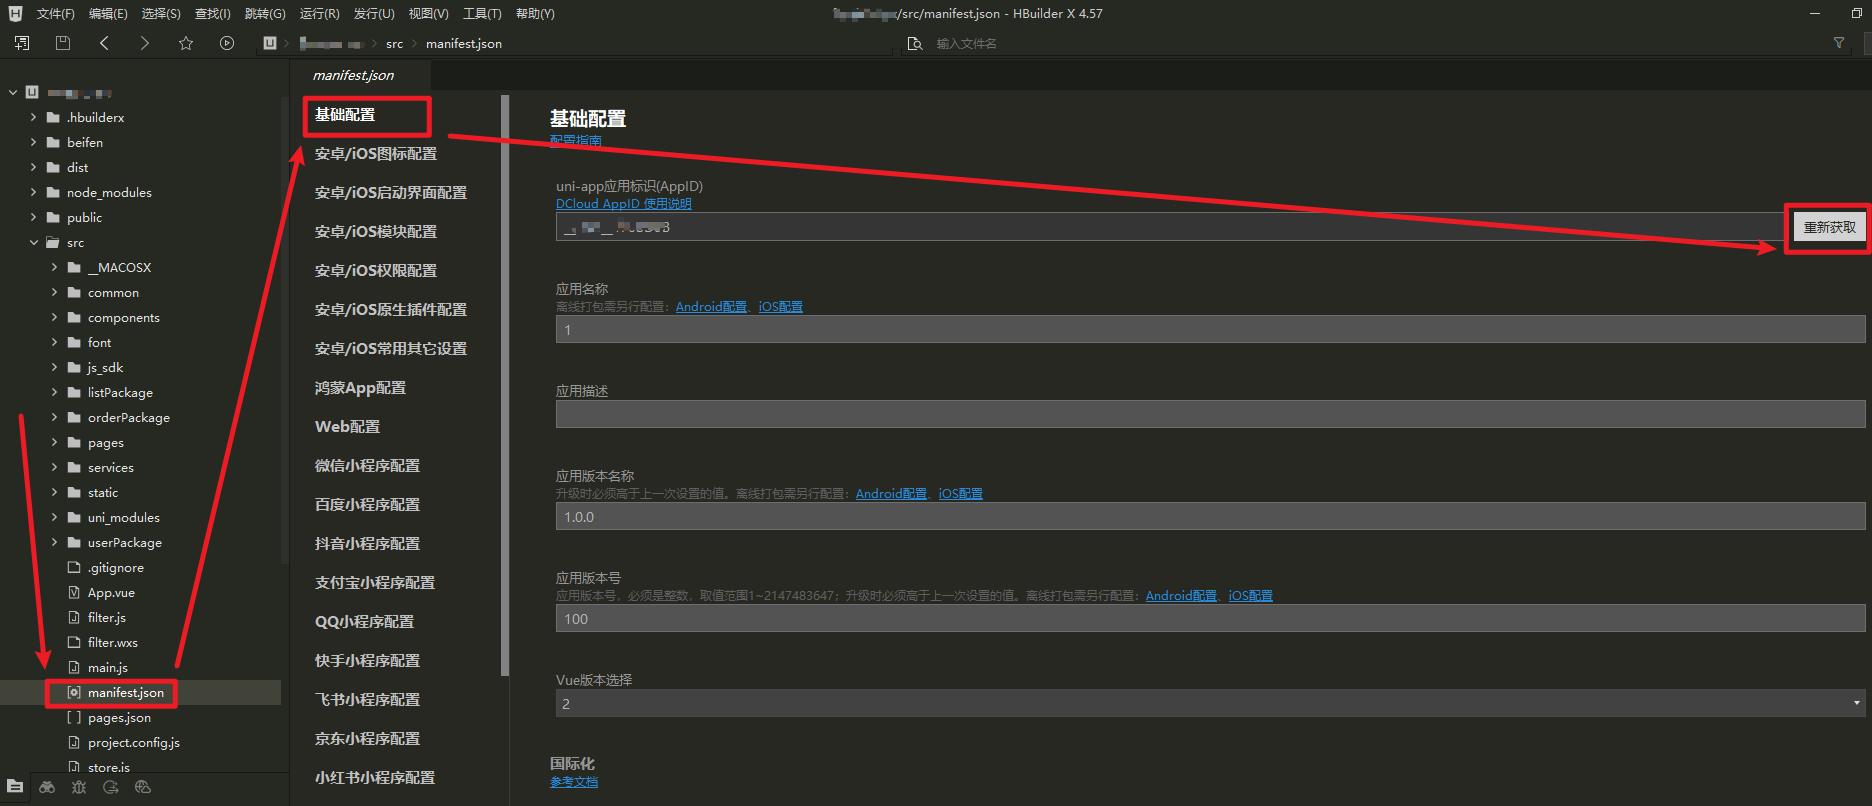The image size is (1872, 806).
Task: Click the node_modules folder icon
Action: [53, 192]
